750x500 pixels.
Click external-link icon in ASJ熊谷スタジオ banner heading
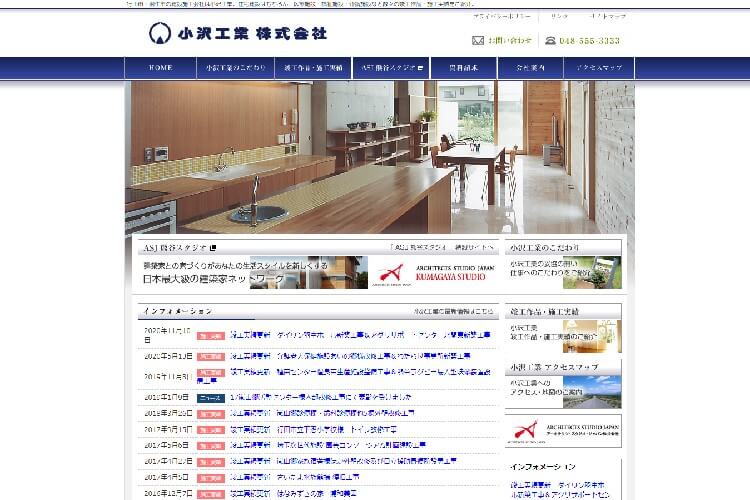(213, 248)
